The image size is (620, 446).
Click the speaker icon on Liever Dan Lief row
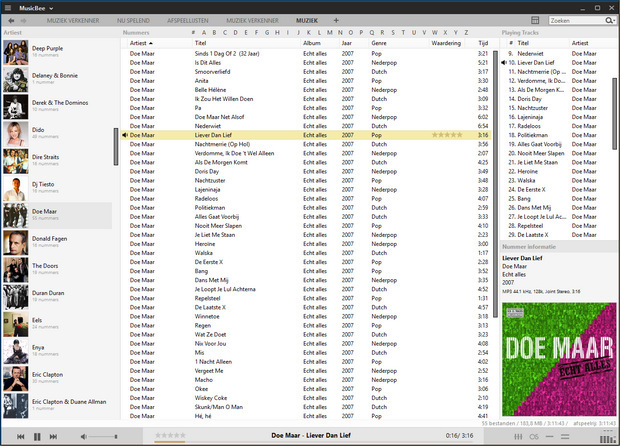pyautogui.click(x=125, y=135)
